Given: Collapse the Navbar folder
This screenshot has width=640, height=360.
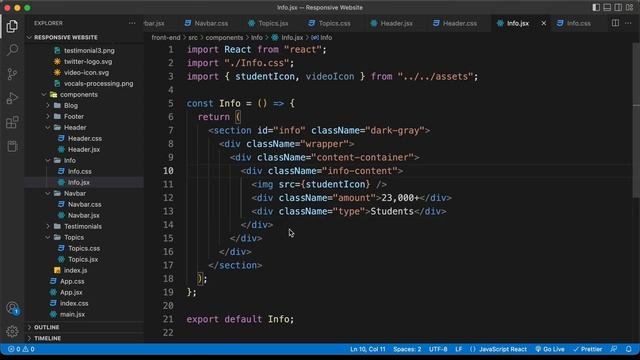Looking at the screenshot, I should [75, 193].
